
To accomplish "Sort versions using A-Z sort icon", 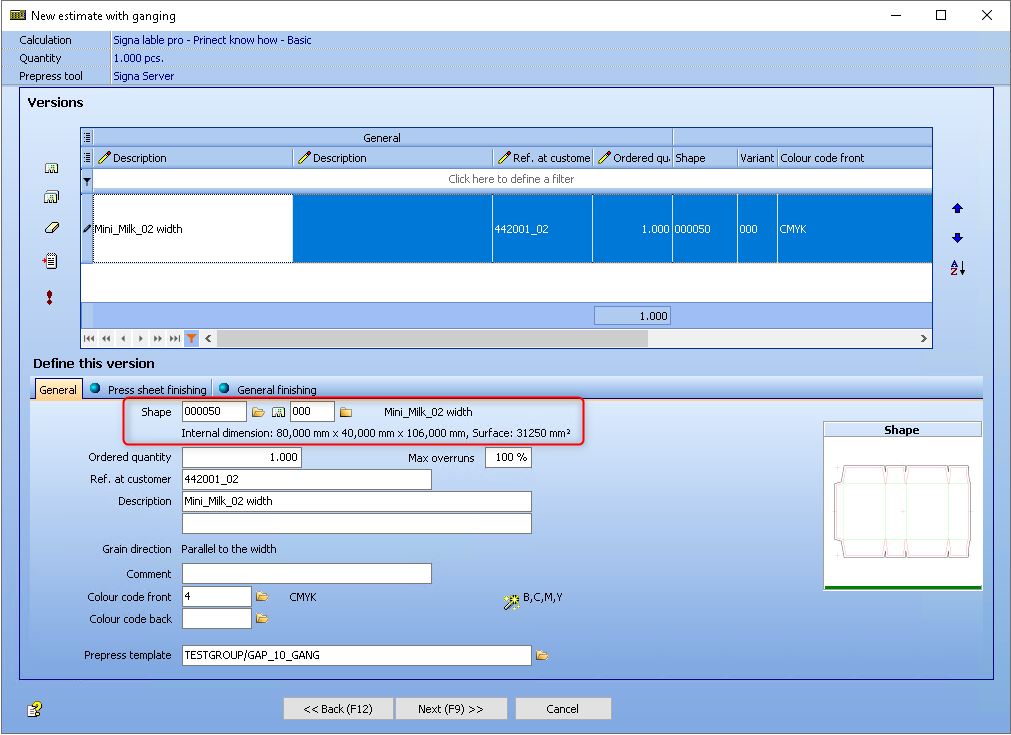I will (x=957, y=268).
